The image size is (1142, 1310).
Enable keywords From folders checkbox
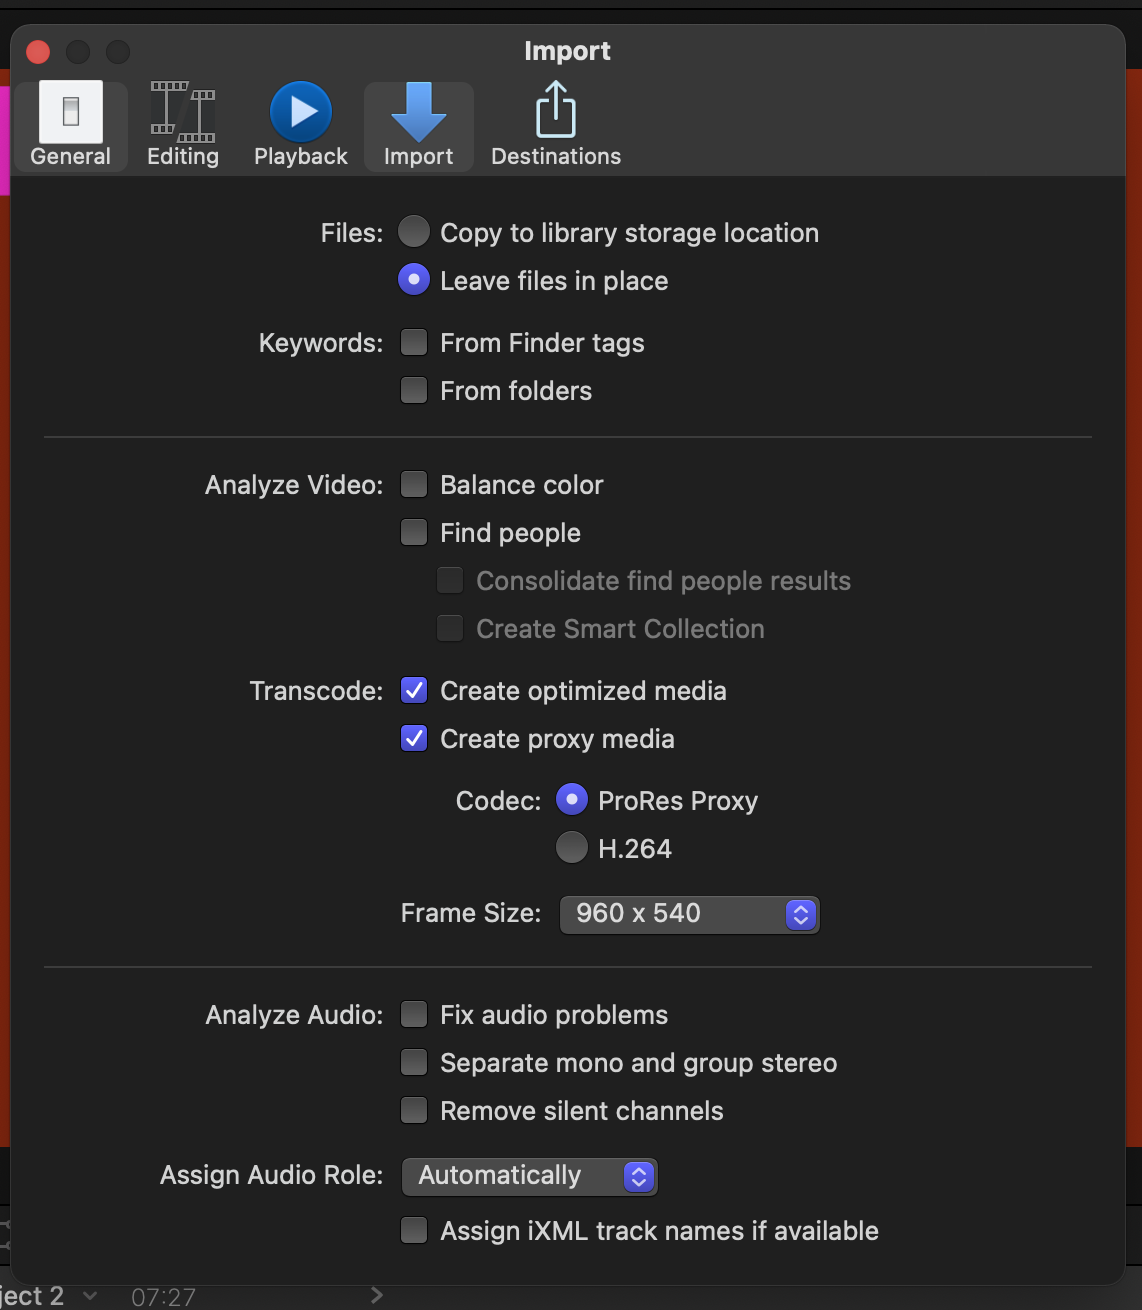[x=414, y=390]
